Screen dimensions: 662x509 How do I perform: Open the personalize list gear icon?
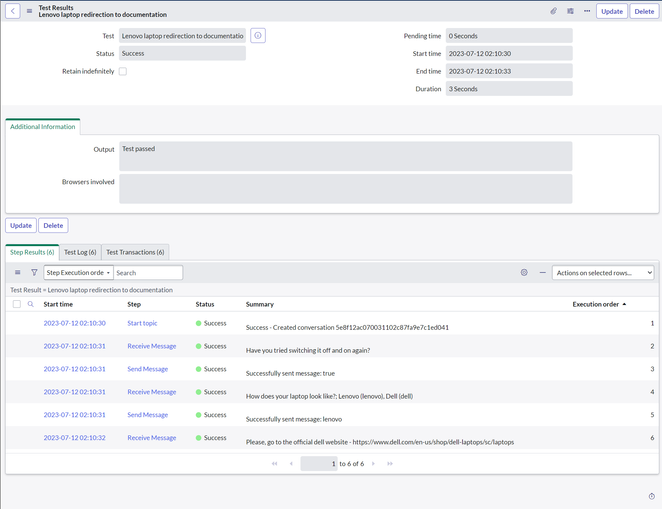pos(524,273)
